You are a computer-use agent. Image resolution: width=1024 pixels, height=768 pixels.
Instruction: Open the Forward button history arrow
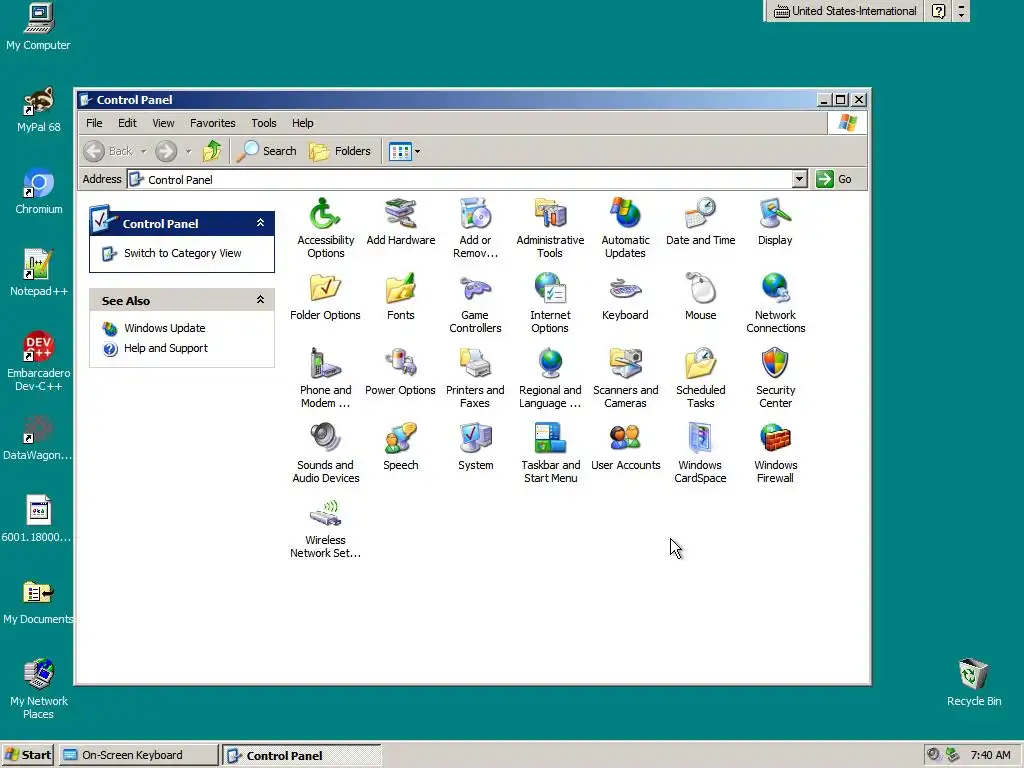[x=188, y=152]
